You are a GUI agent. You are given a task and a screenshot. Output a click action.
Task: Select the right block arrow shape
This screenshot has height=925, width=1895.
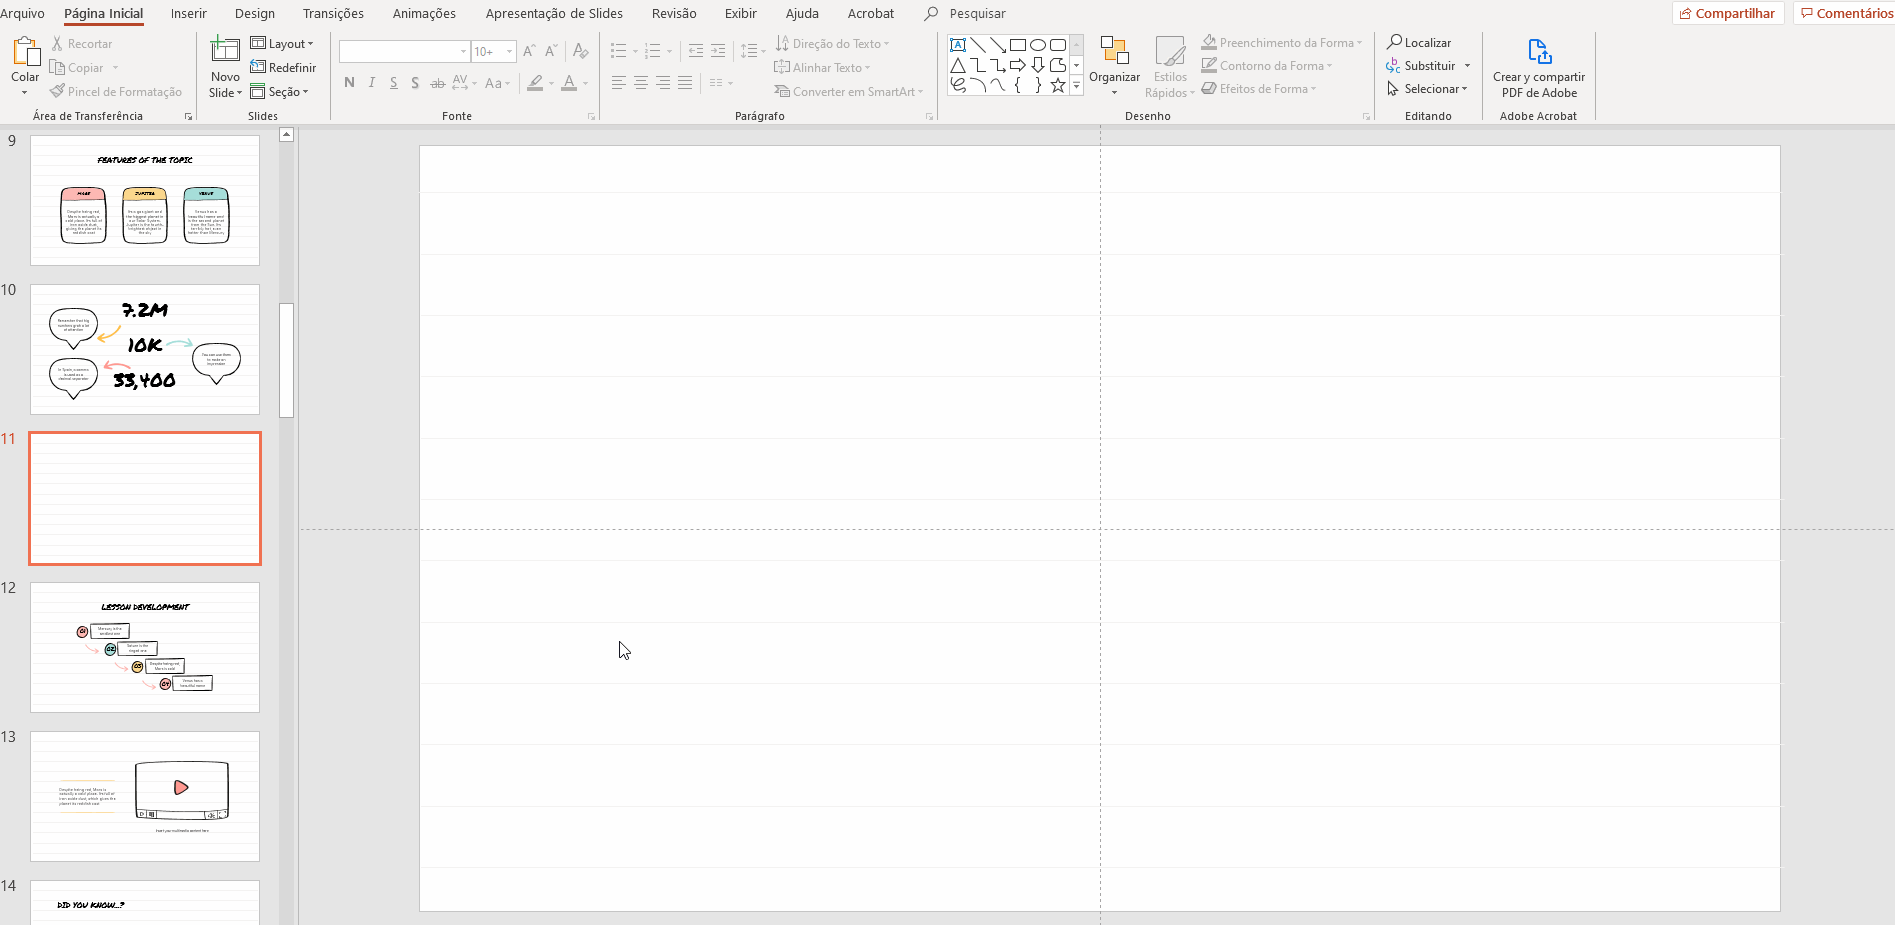click(x=1018, y=65)
